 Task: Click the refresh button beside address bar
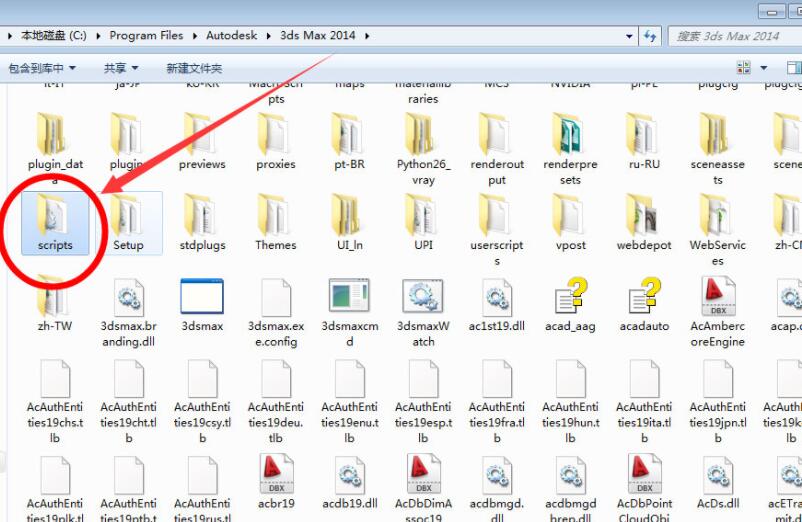click(651, 35)
